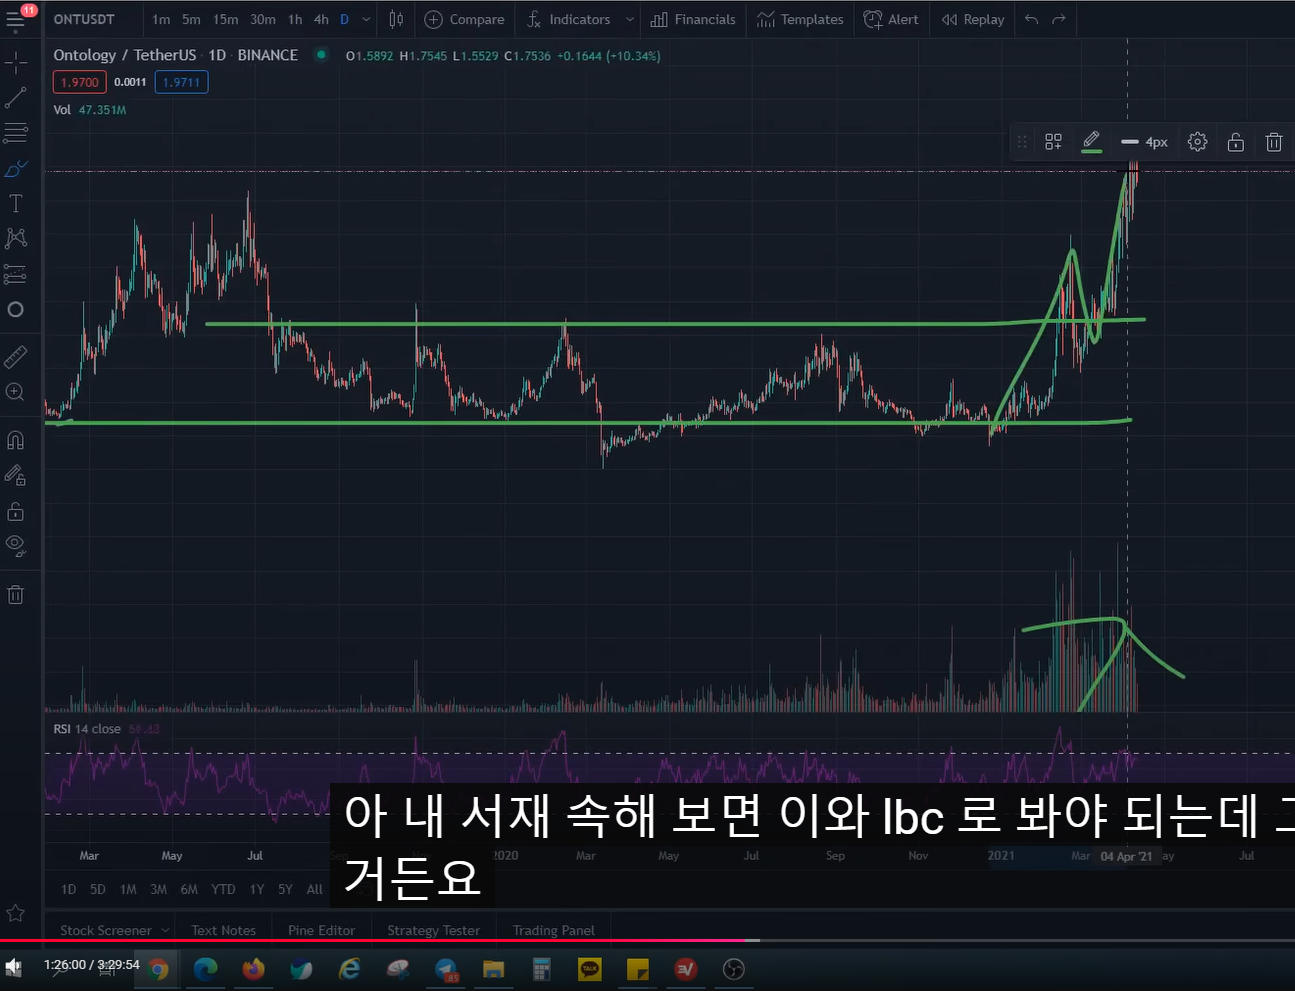Switch to the 5m timeframe
This screenshot has width=1295, height=991.
click(x=191, y=19)
